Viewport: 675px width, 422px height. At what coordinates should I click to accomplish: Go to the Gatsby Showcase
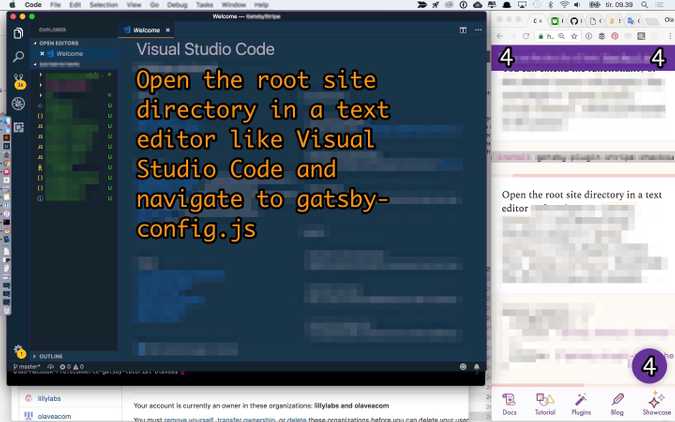[x=656, y=403]
